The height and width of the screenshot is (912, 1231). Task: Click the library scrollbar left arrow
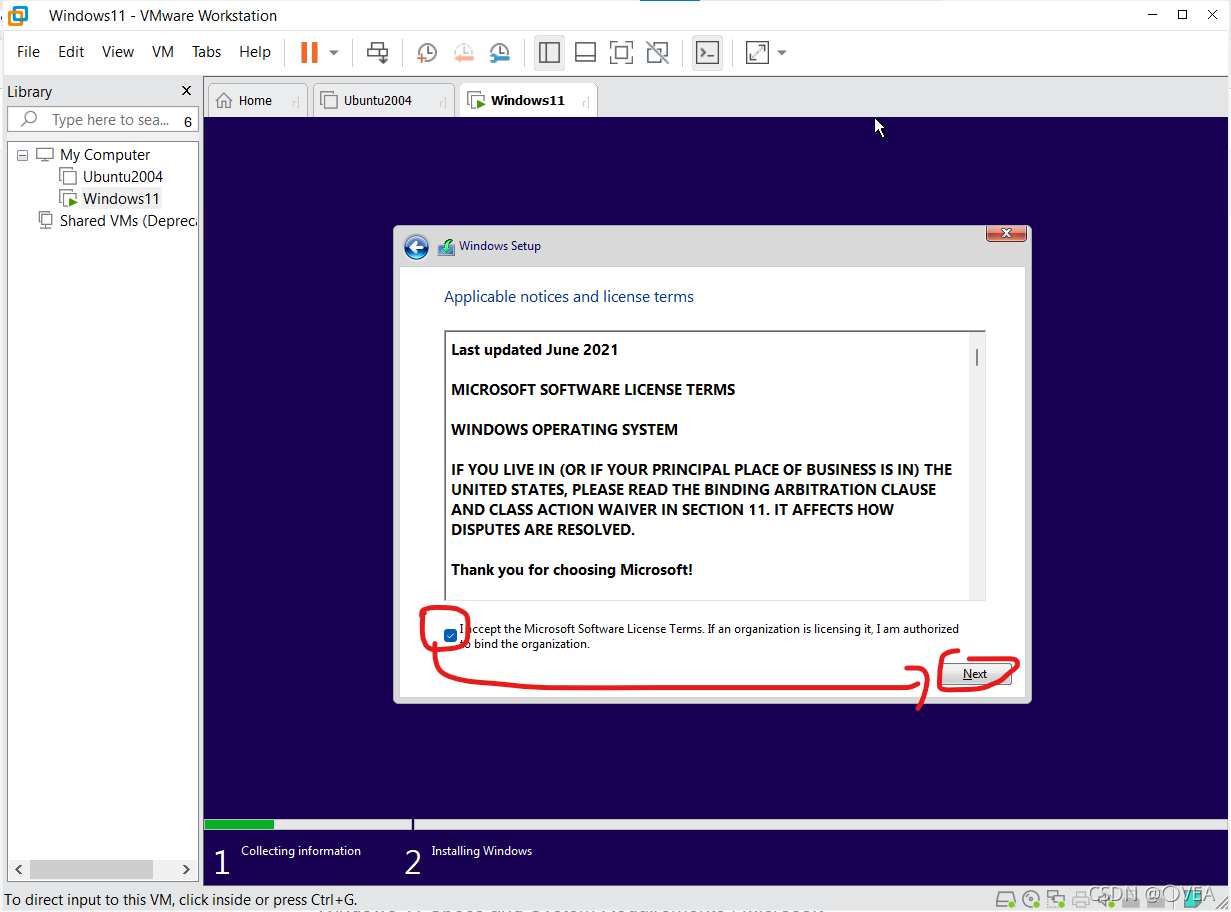pyautogui.click(x=17, y=870)
